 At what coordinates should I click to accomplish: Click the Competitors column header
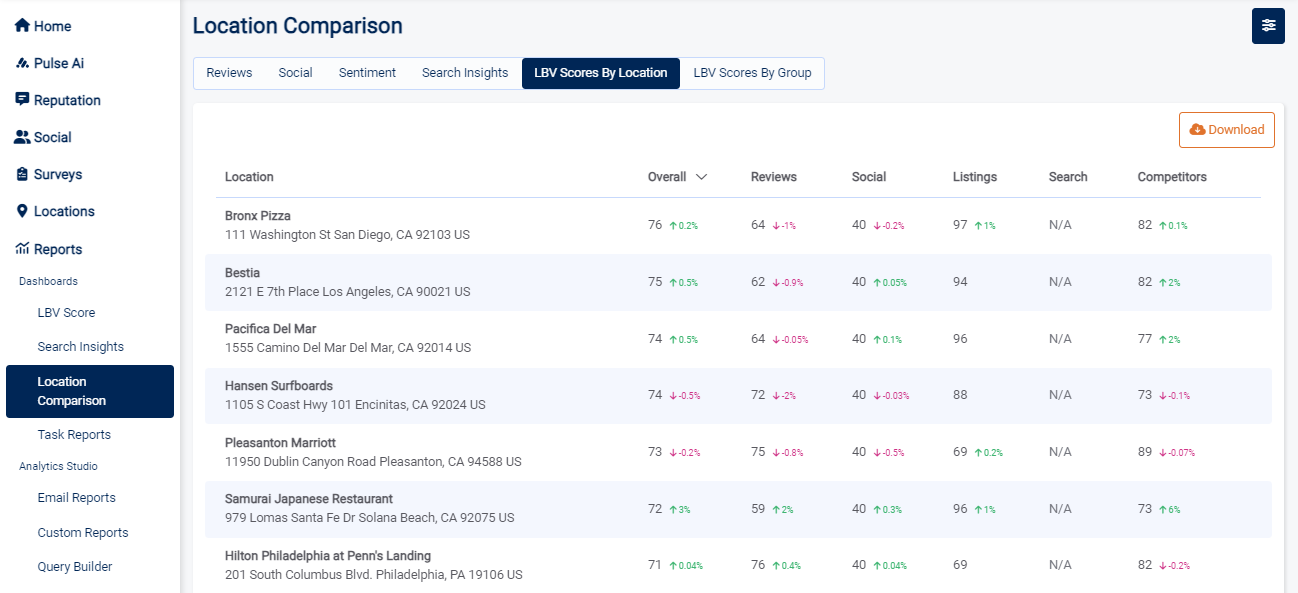1172,177
